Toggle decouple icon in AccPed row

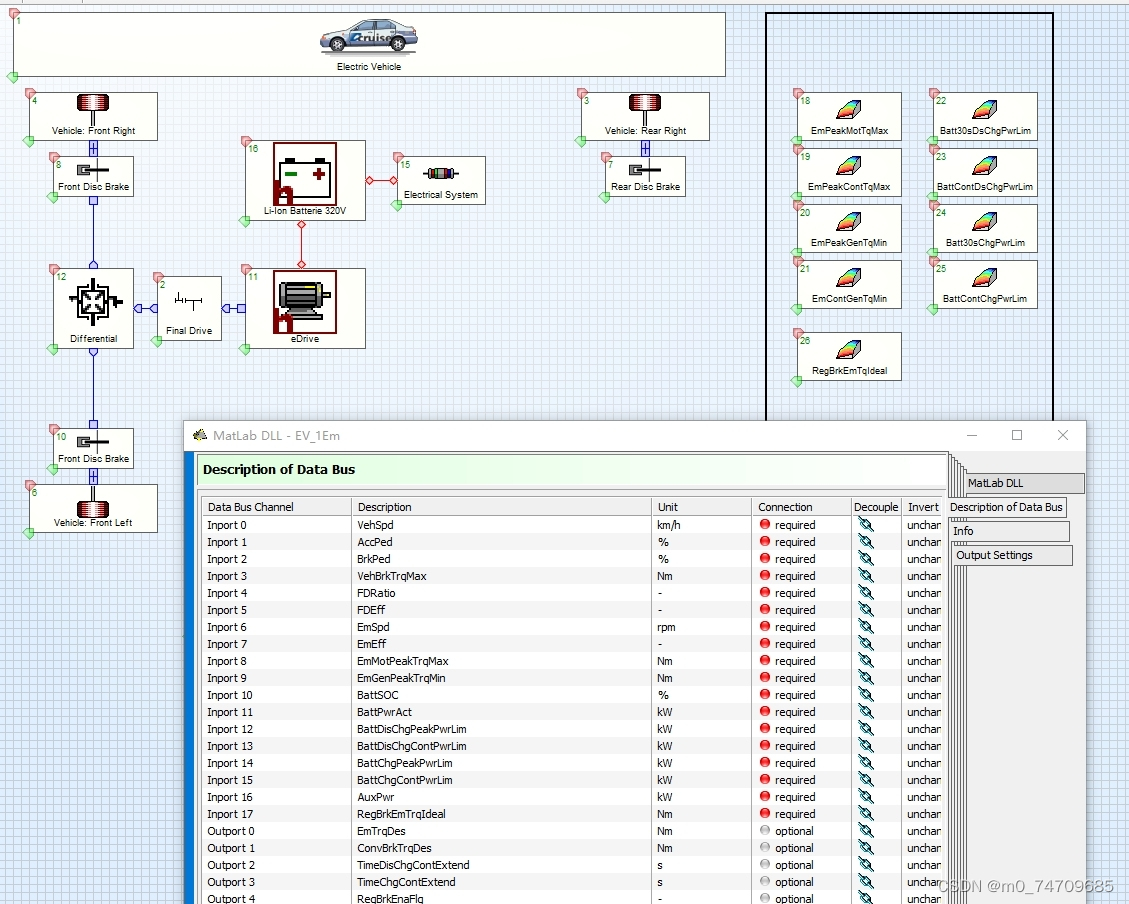(x=865, y=542)
